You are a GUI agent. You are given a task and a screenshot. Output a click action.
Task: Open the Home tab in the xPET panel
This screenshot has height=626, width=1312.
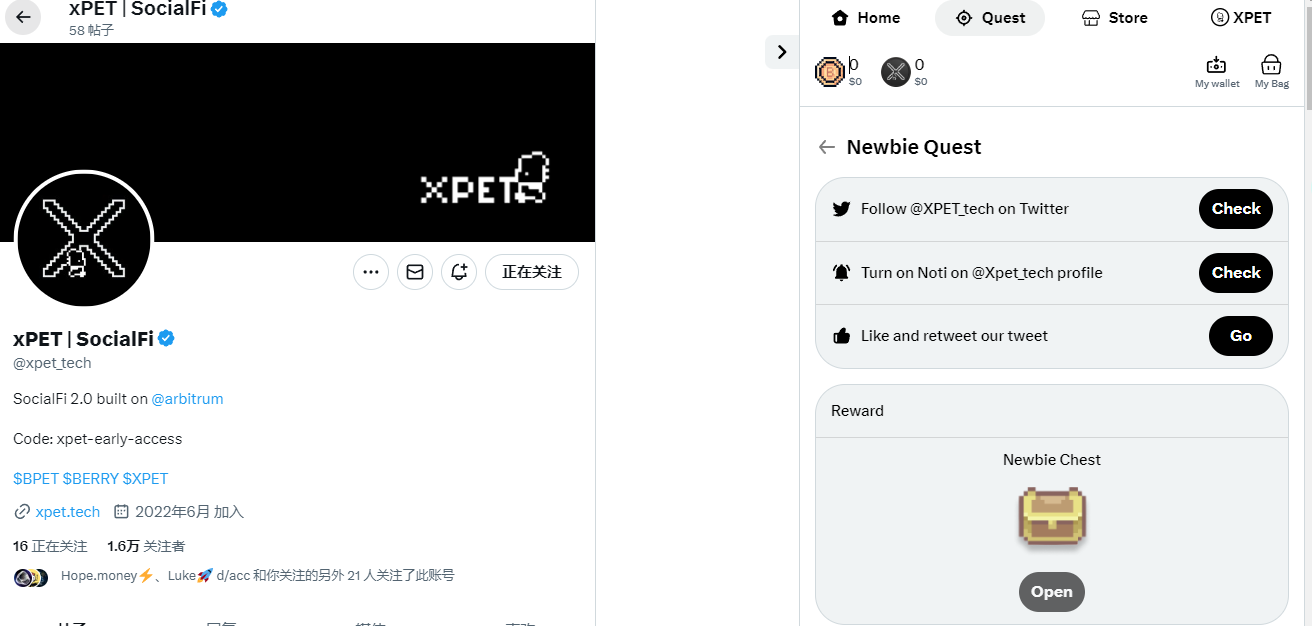(x=865, y=17)
